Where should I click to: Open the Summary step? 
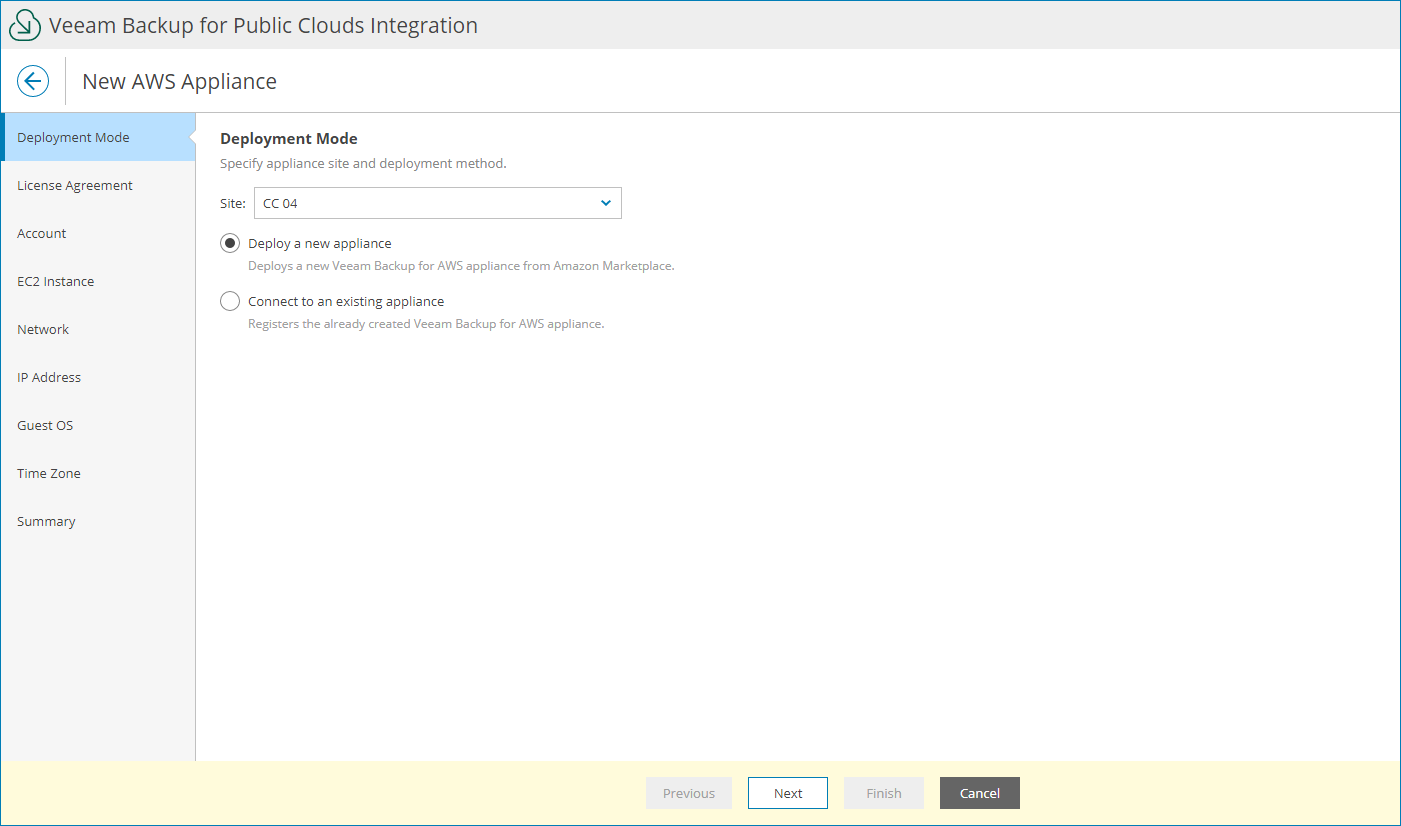coord(46,521)
